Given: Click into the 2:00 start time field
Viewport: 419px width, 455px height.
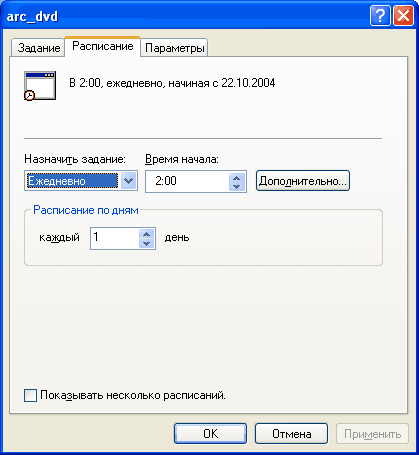Looking at the screenshot, I should point(187,181).
